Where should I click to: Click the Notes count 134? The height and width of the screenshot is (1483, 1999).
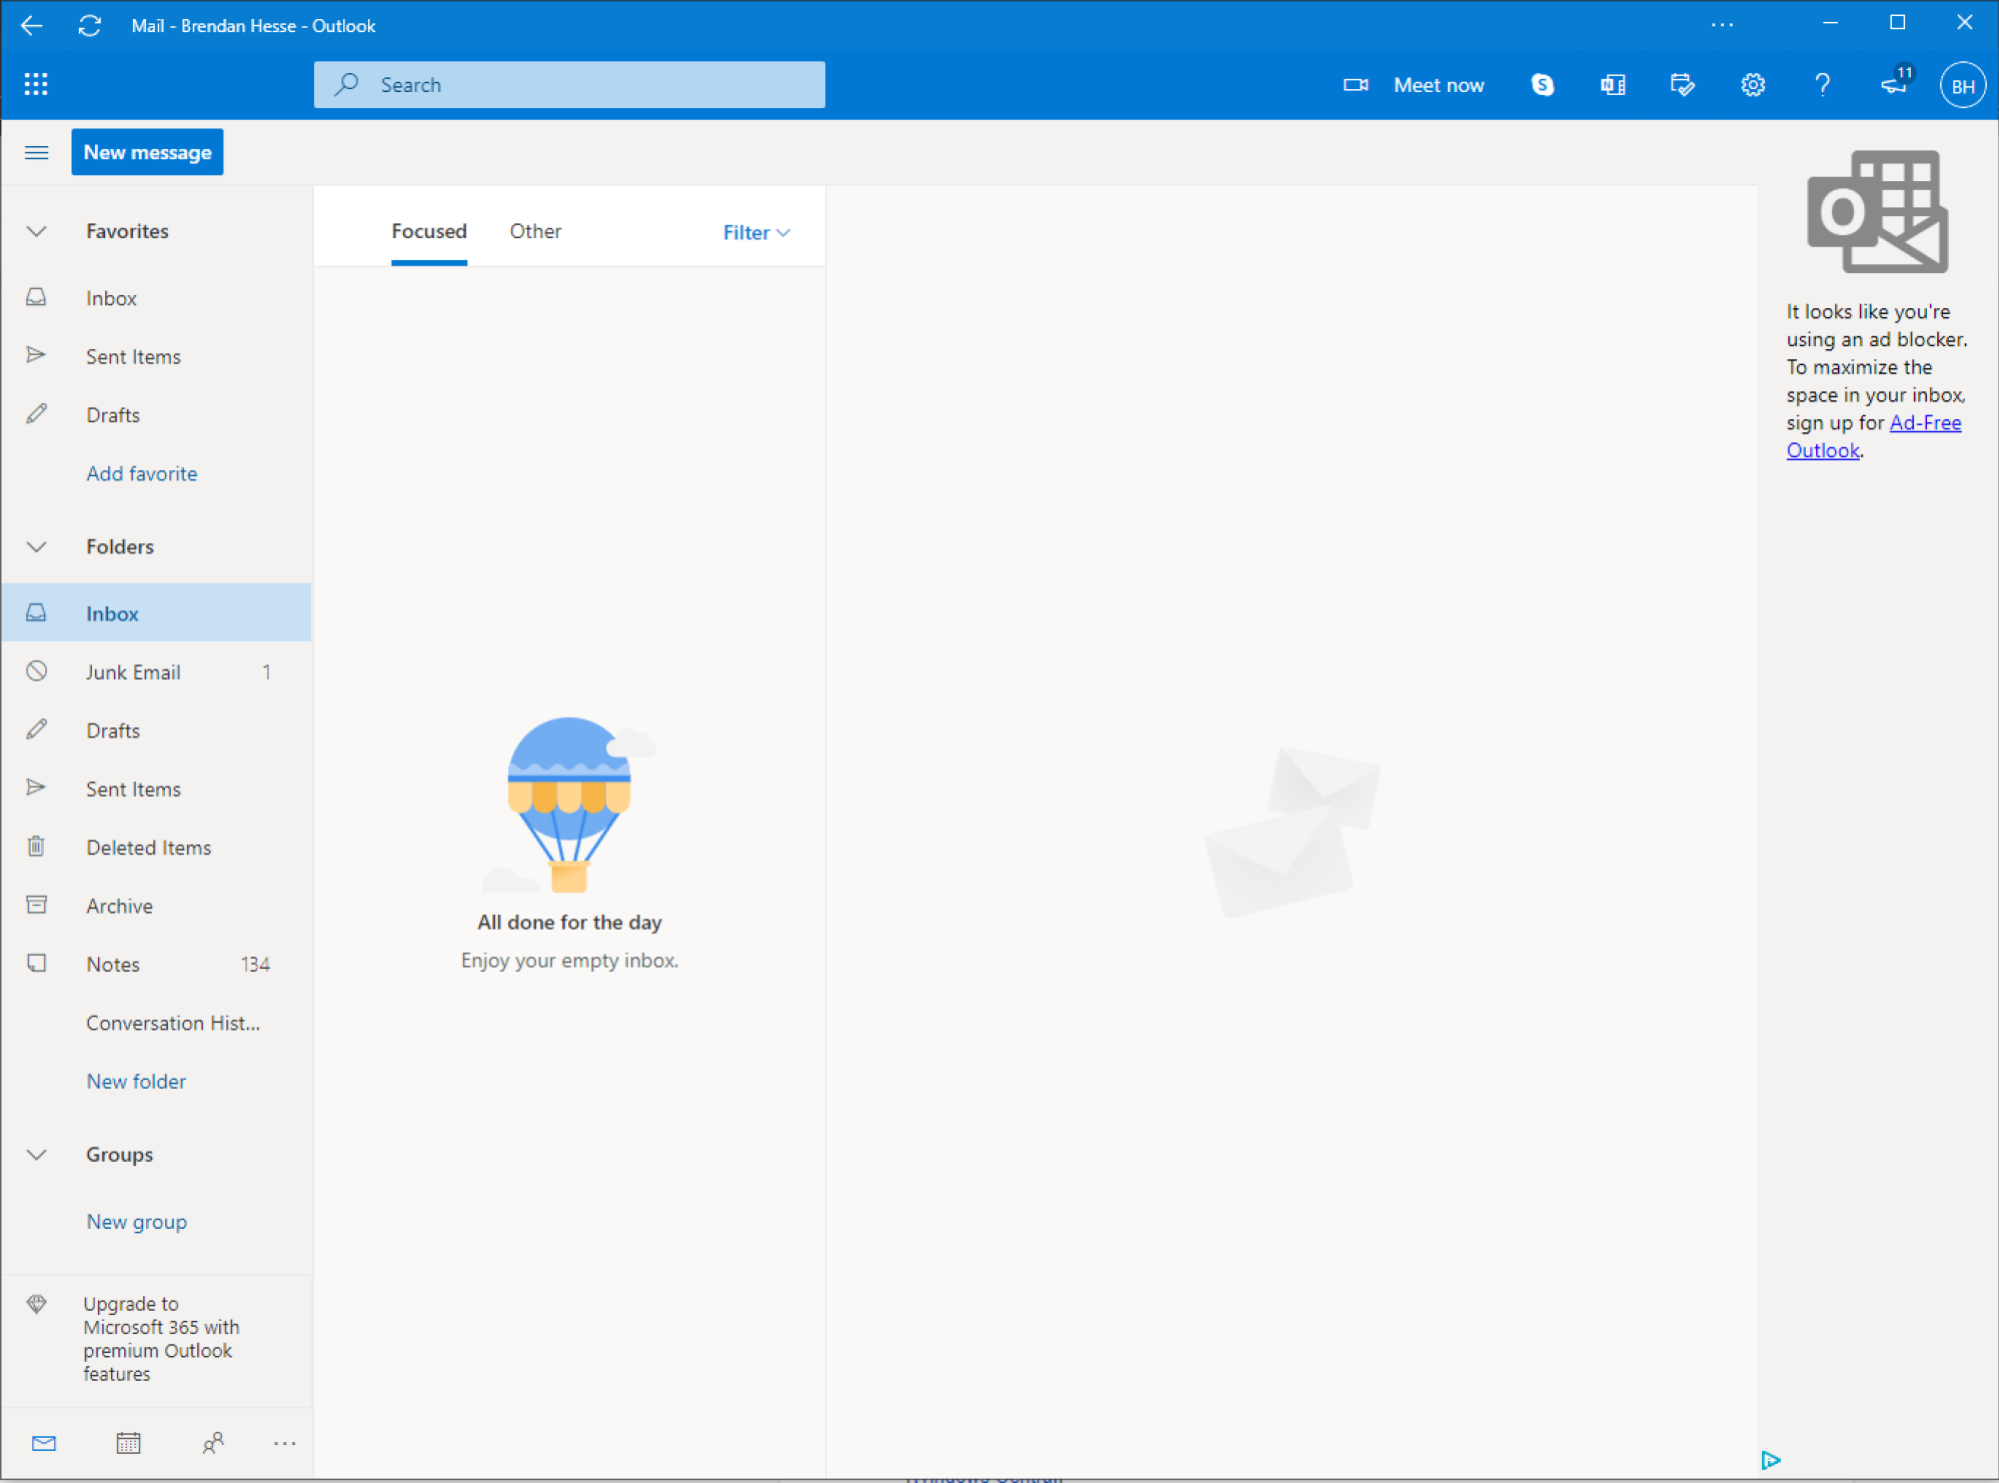click(255, 964)
